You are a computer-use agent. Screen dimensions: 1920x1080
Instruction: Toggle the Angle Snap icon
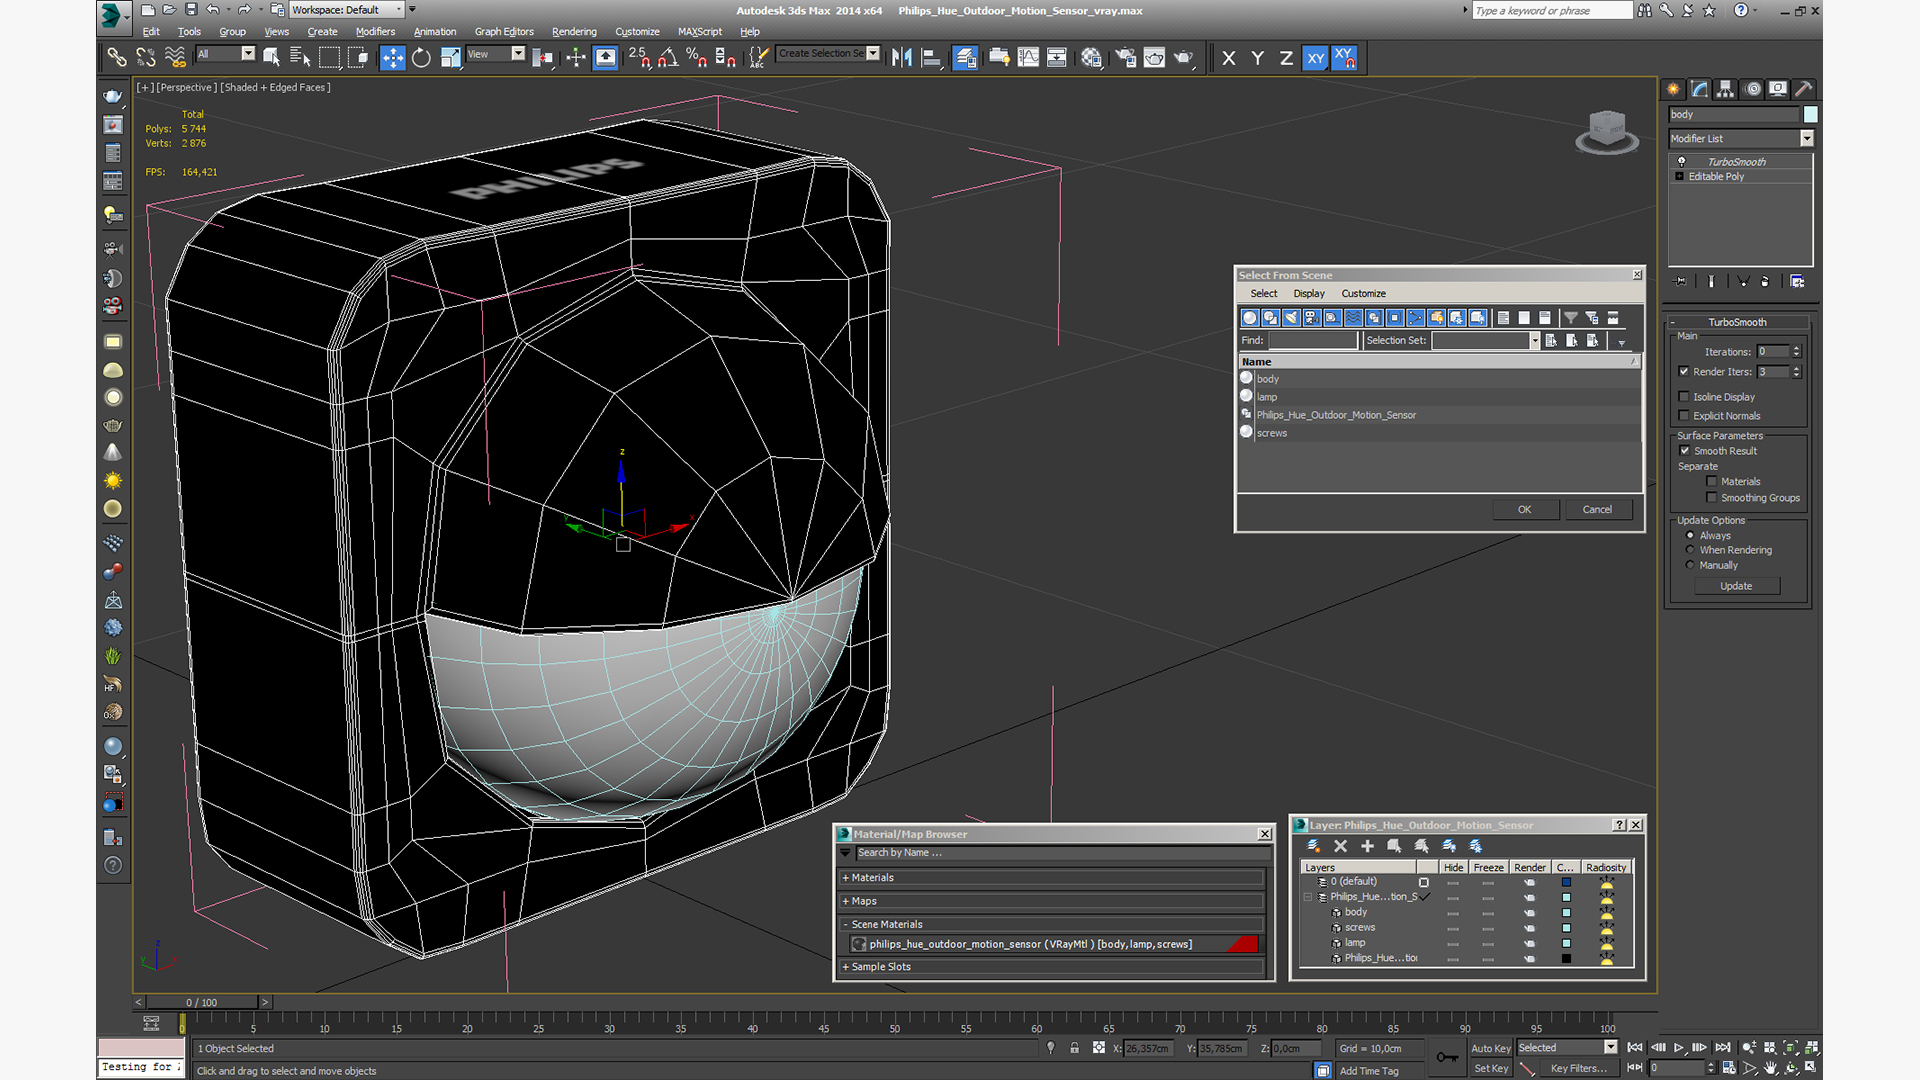pyautogui.click(x=668, y=58)
